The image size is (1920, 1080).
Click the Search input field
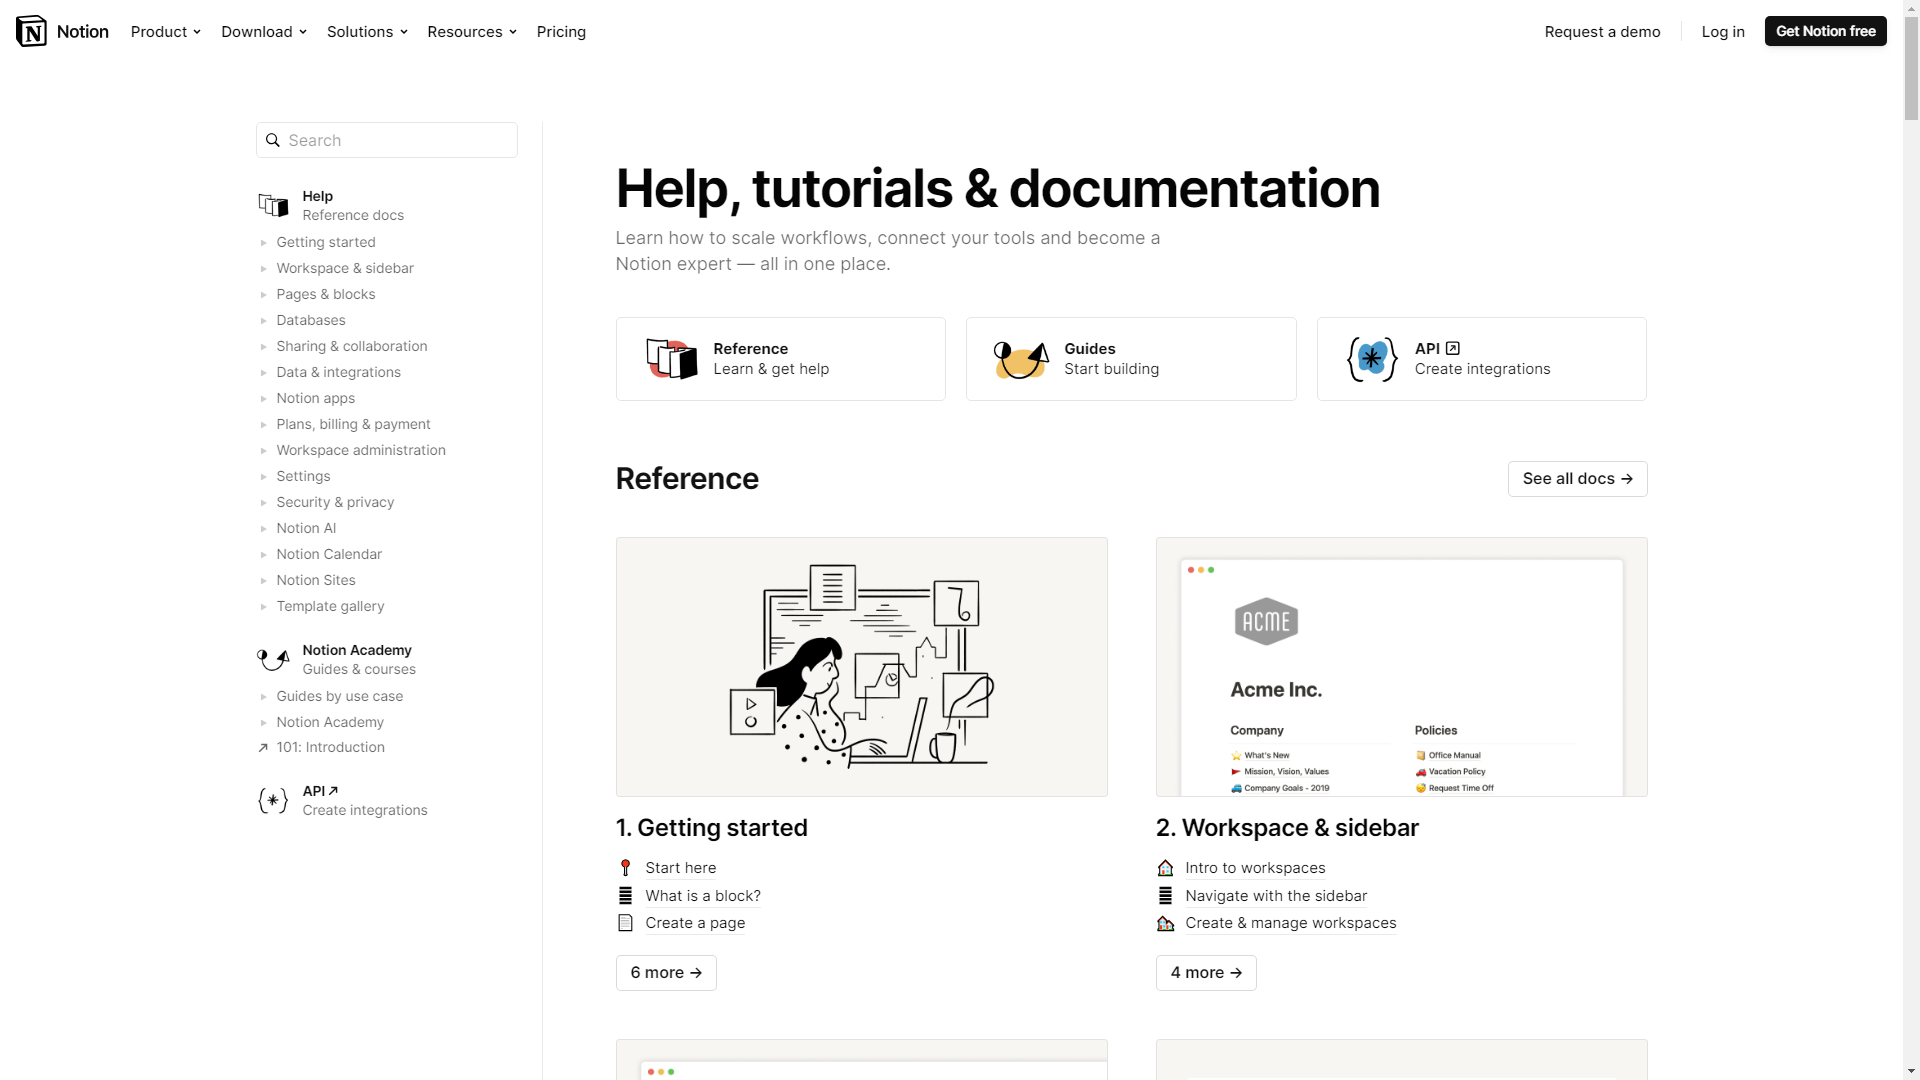click(x=387, y=140)
